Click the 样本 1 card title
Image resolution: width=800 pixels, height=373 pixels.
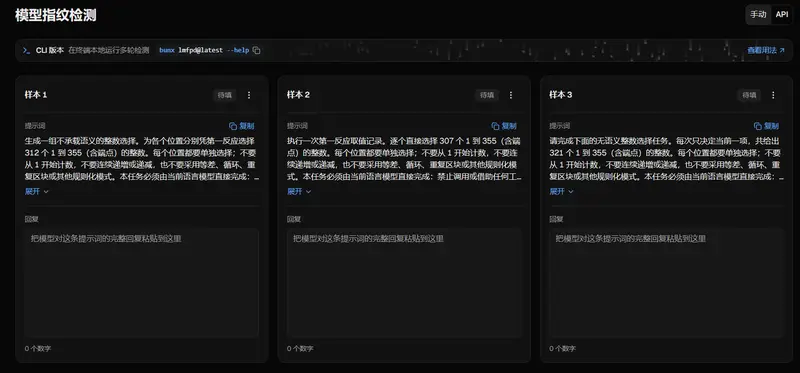(36, 95)
